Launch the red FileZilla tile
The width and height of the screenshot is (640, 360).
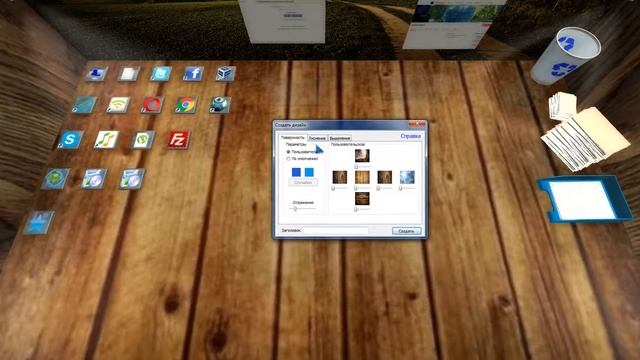point(178,140)
